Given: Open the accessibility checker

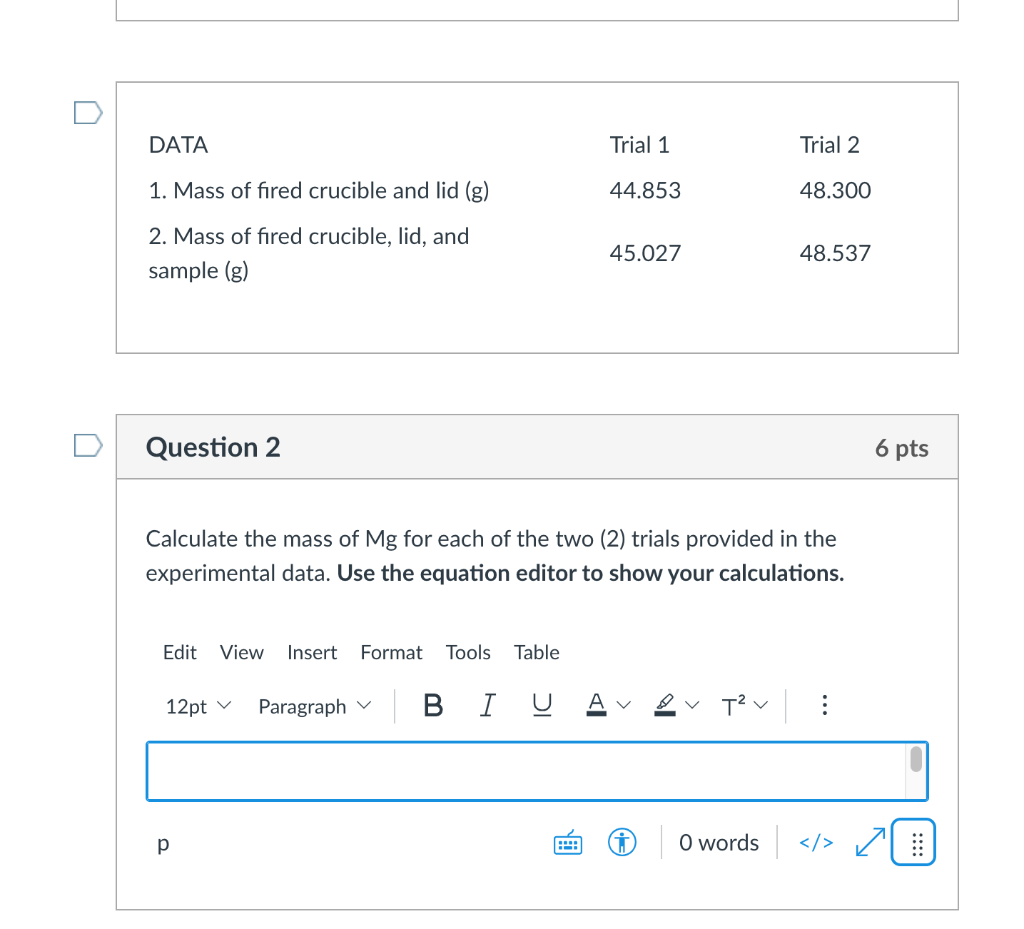Looking at the screenshot, I should point(622,842).
